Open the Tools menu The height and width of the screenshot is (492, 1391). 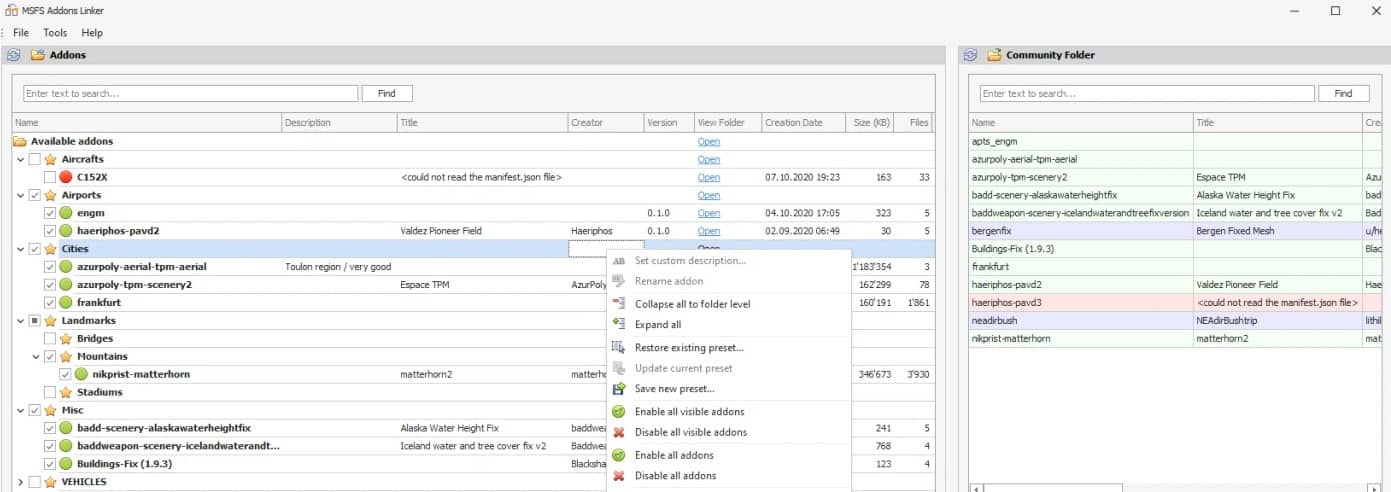pos(55,33)
